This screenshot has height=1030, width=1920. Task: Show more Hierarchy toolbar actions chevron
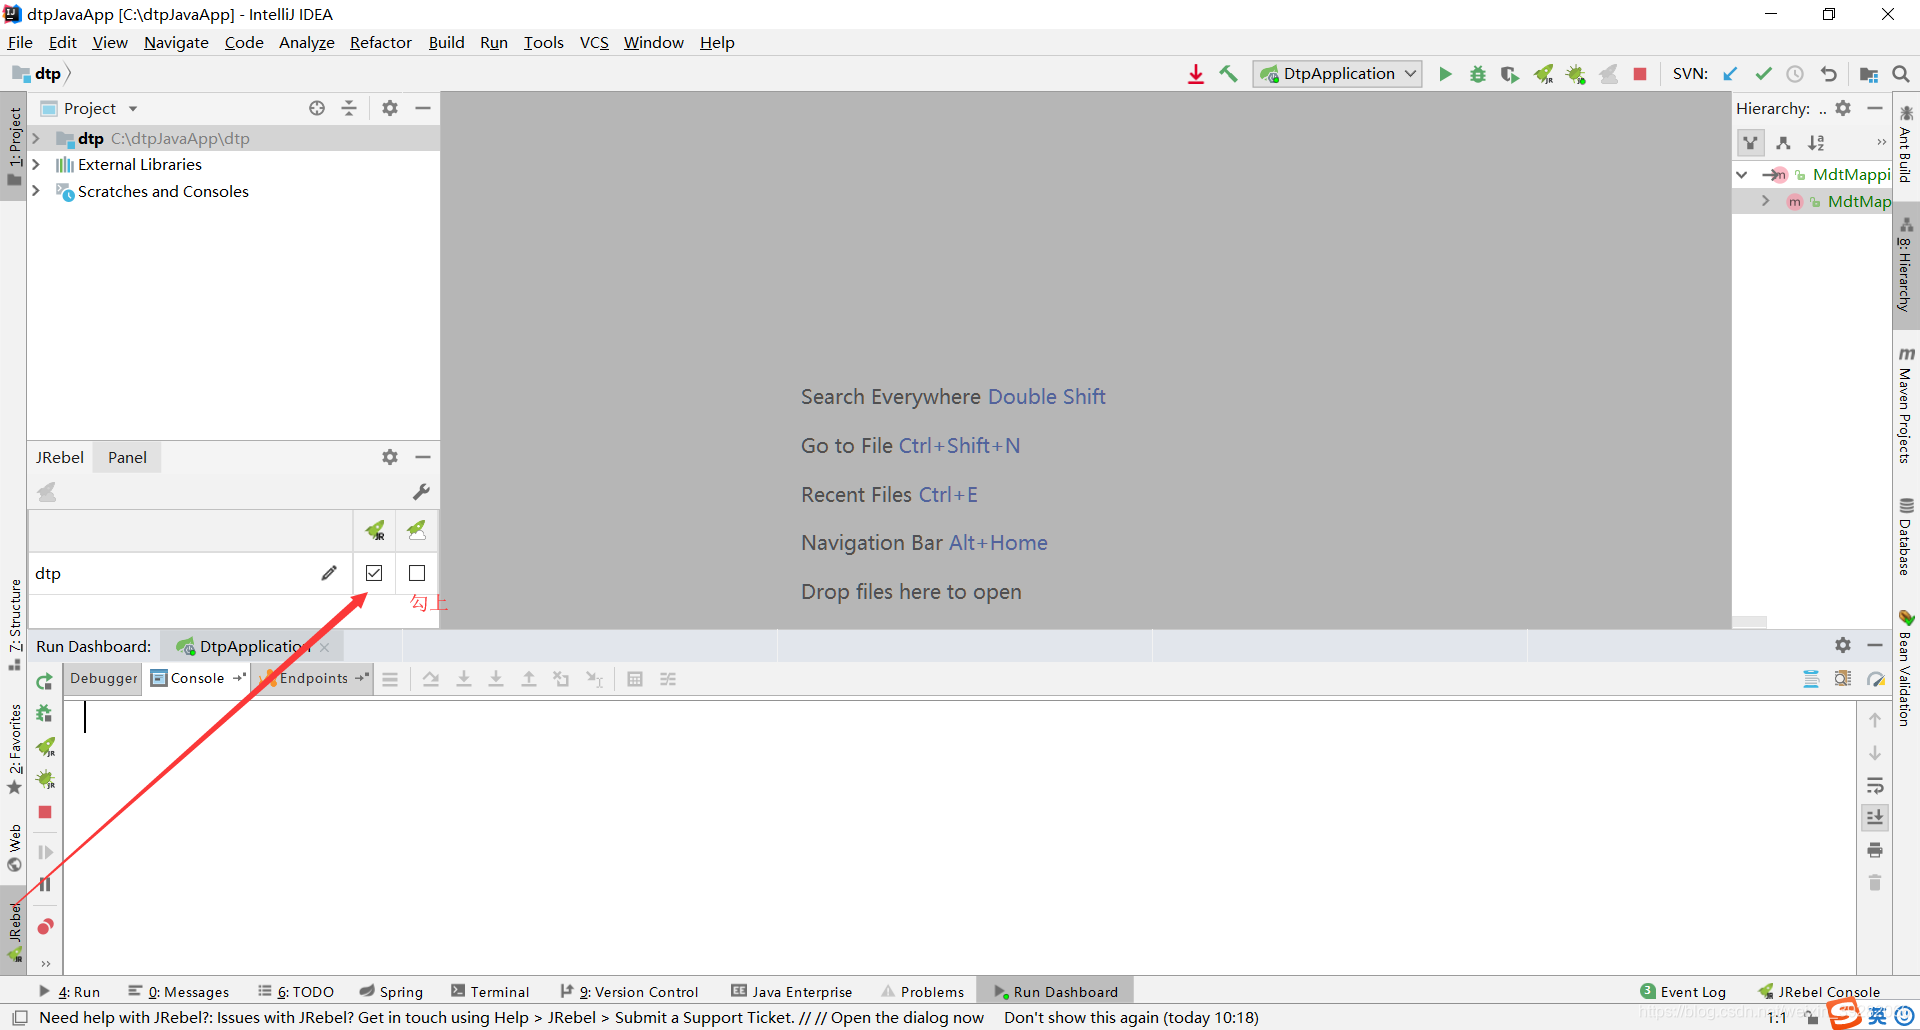tap(1881, 143)
